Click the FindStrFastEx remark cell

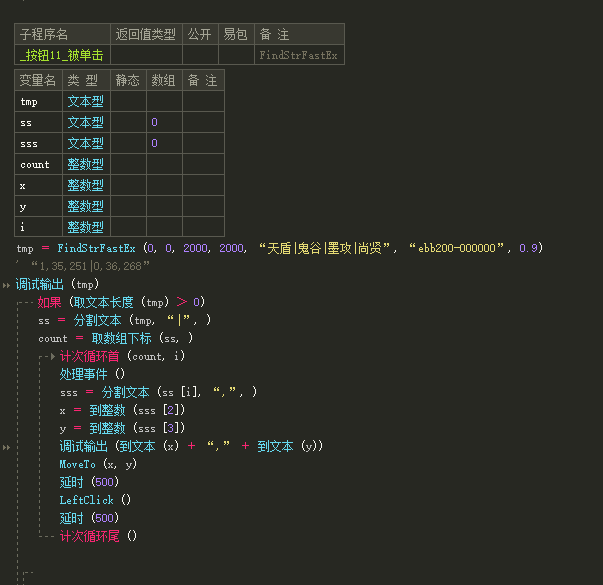299,55
